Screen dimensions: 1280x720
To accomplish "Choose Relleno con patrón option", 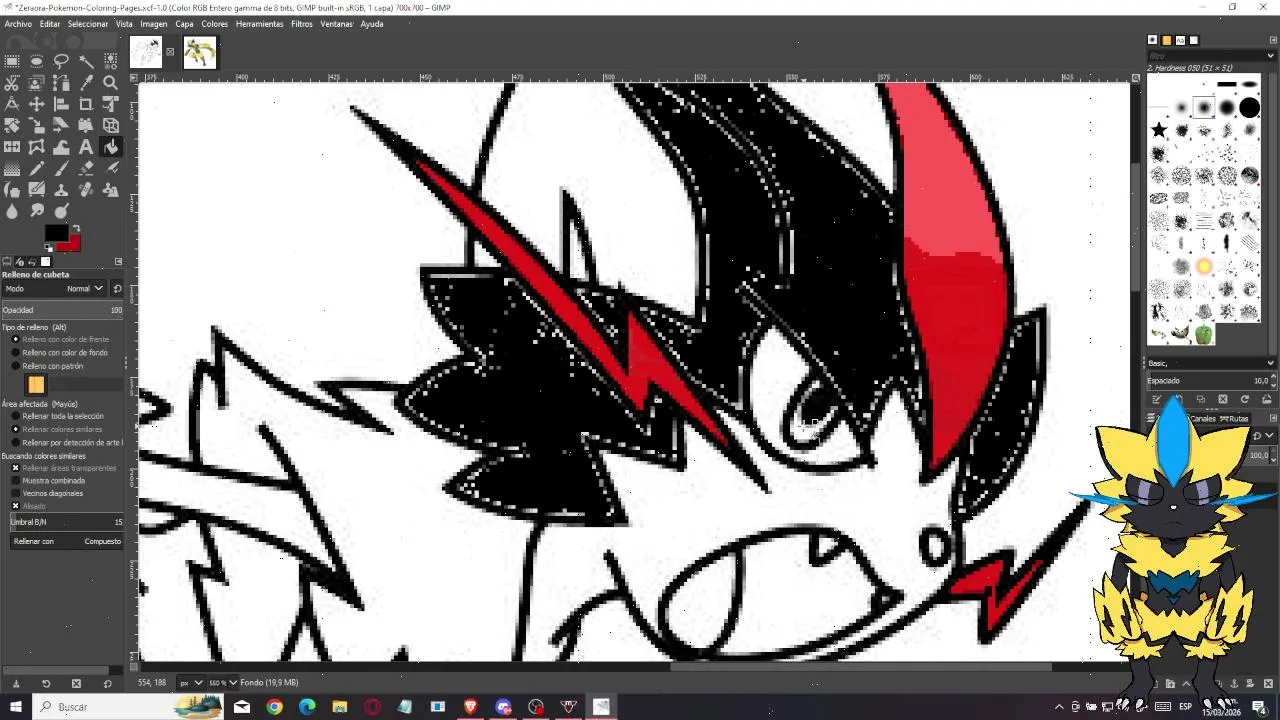I will tap(47, 366).
